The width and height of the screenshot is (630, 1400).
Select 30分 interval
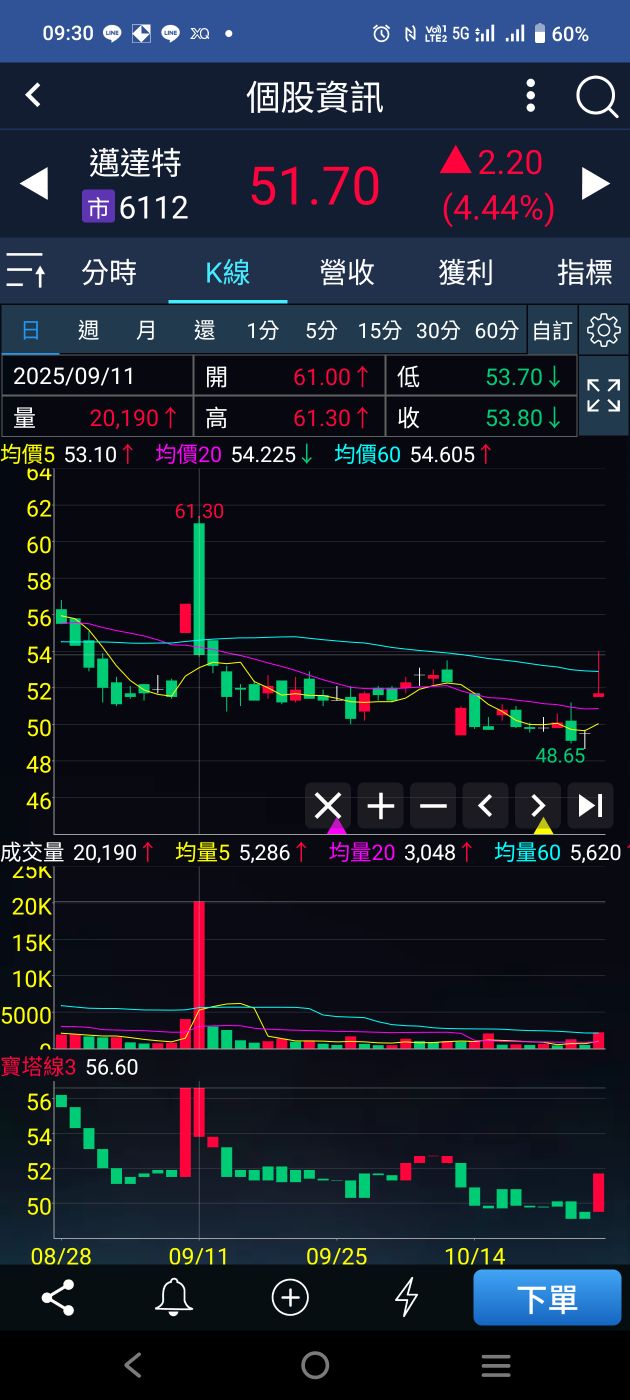pos(438,330)
